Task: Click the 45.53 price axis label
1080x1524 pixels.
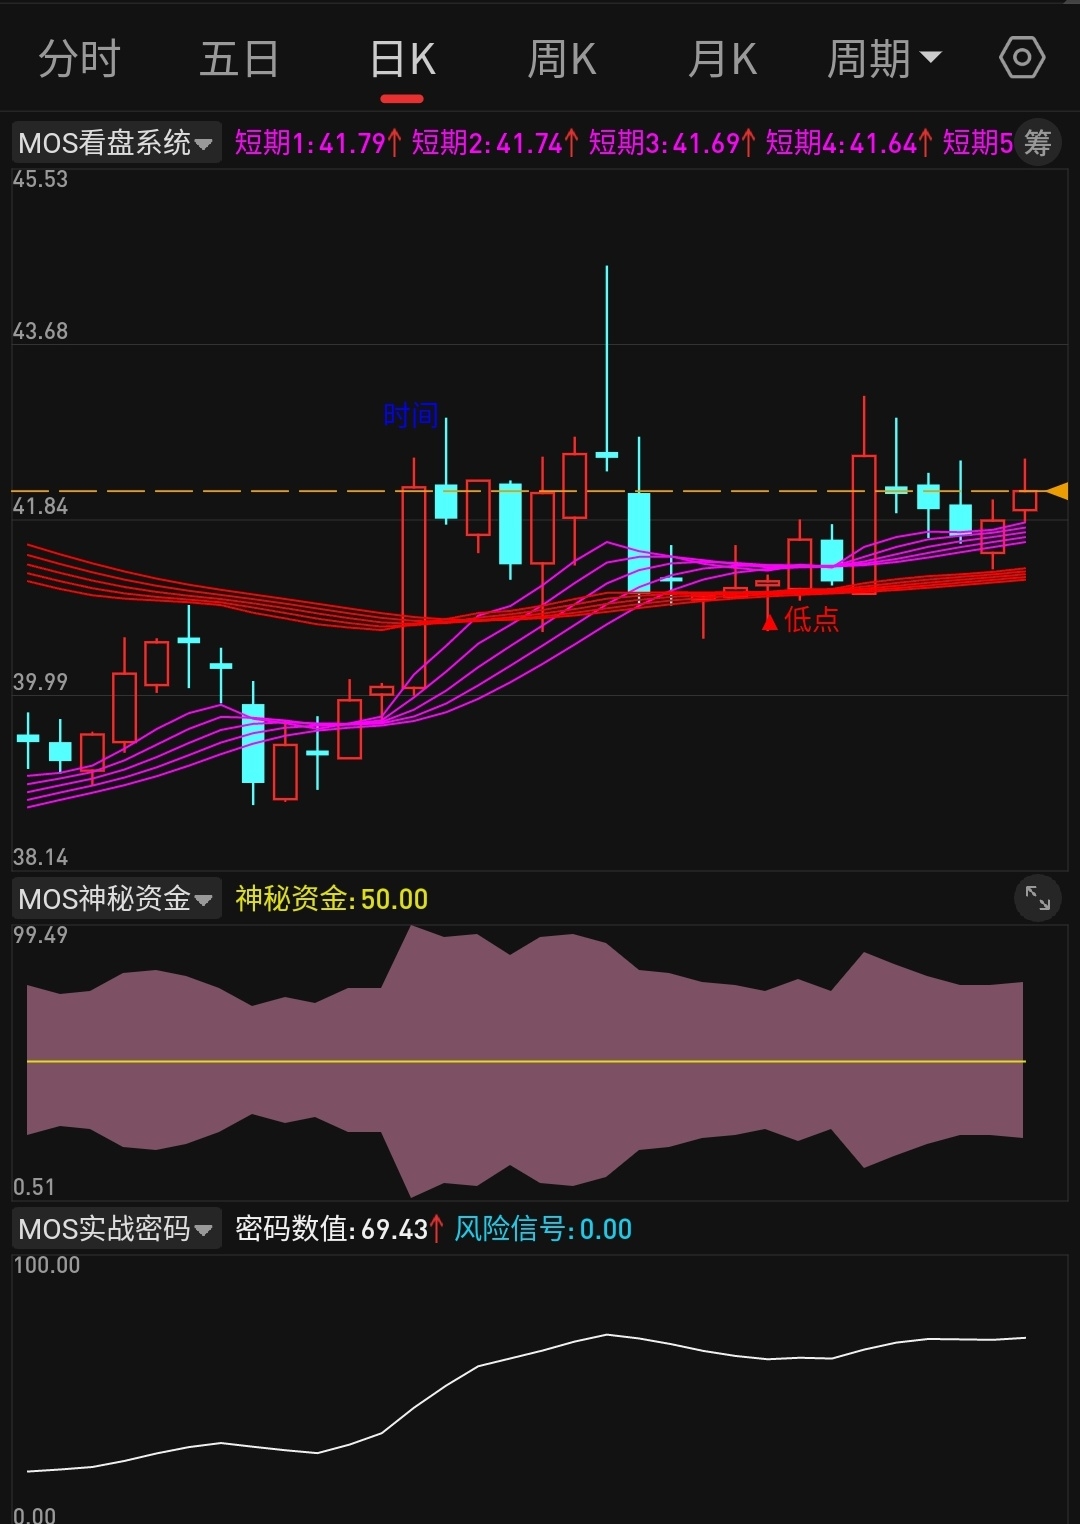Action: (x=41, y=179)
